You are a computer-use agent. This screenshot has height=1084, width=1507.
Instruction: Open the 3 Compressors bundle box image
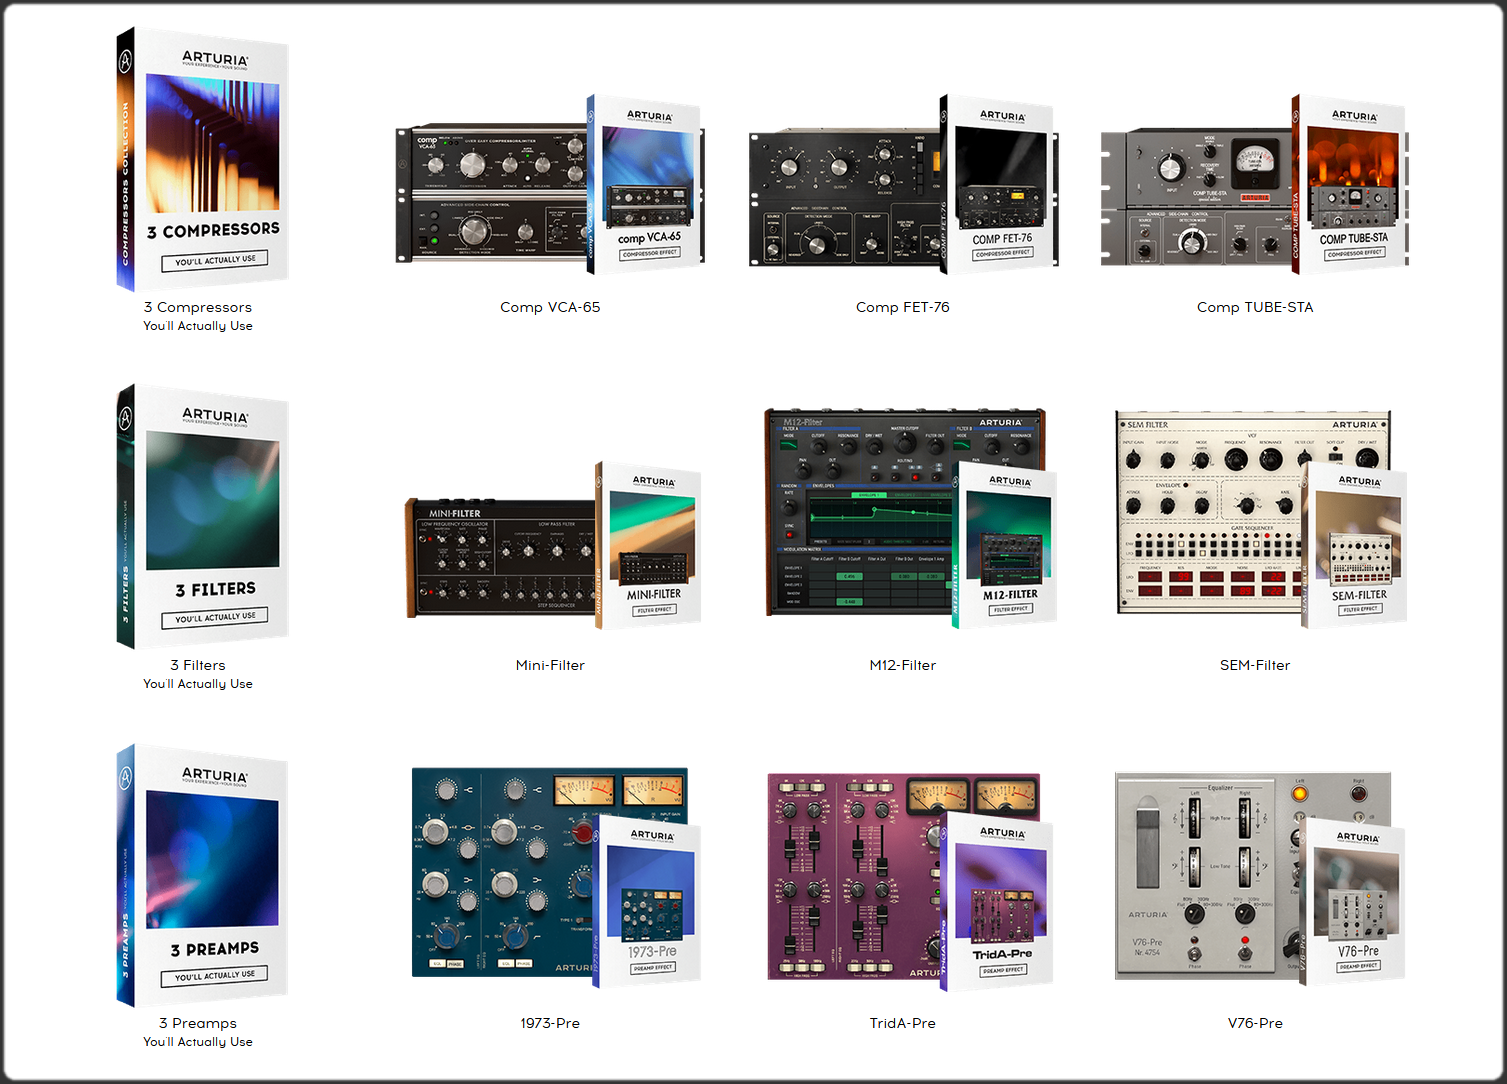click(x=203, y=158)
